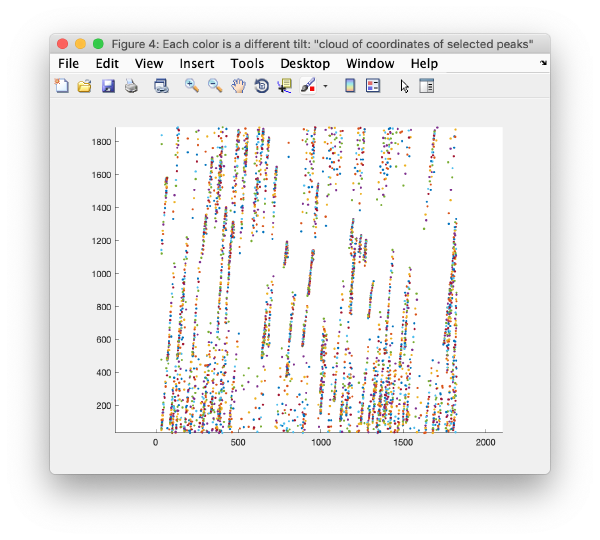This screenshot has height=540, width=600.
Task: Select the Rotate 3D tool
Action: (x=262, y=86)
